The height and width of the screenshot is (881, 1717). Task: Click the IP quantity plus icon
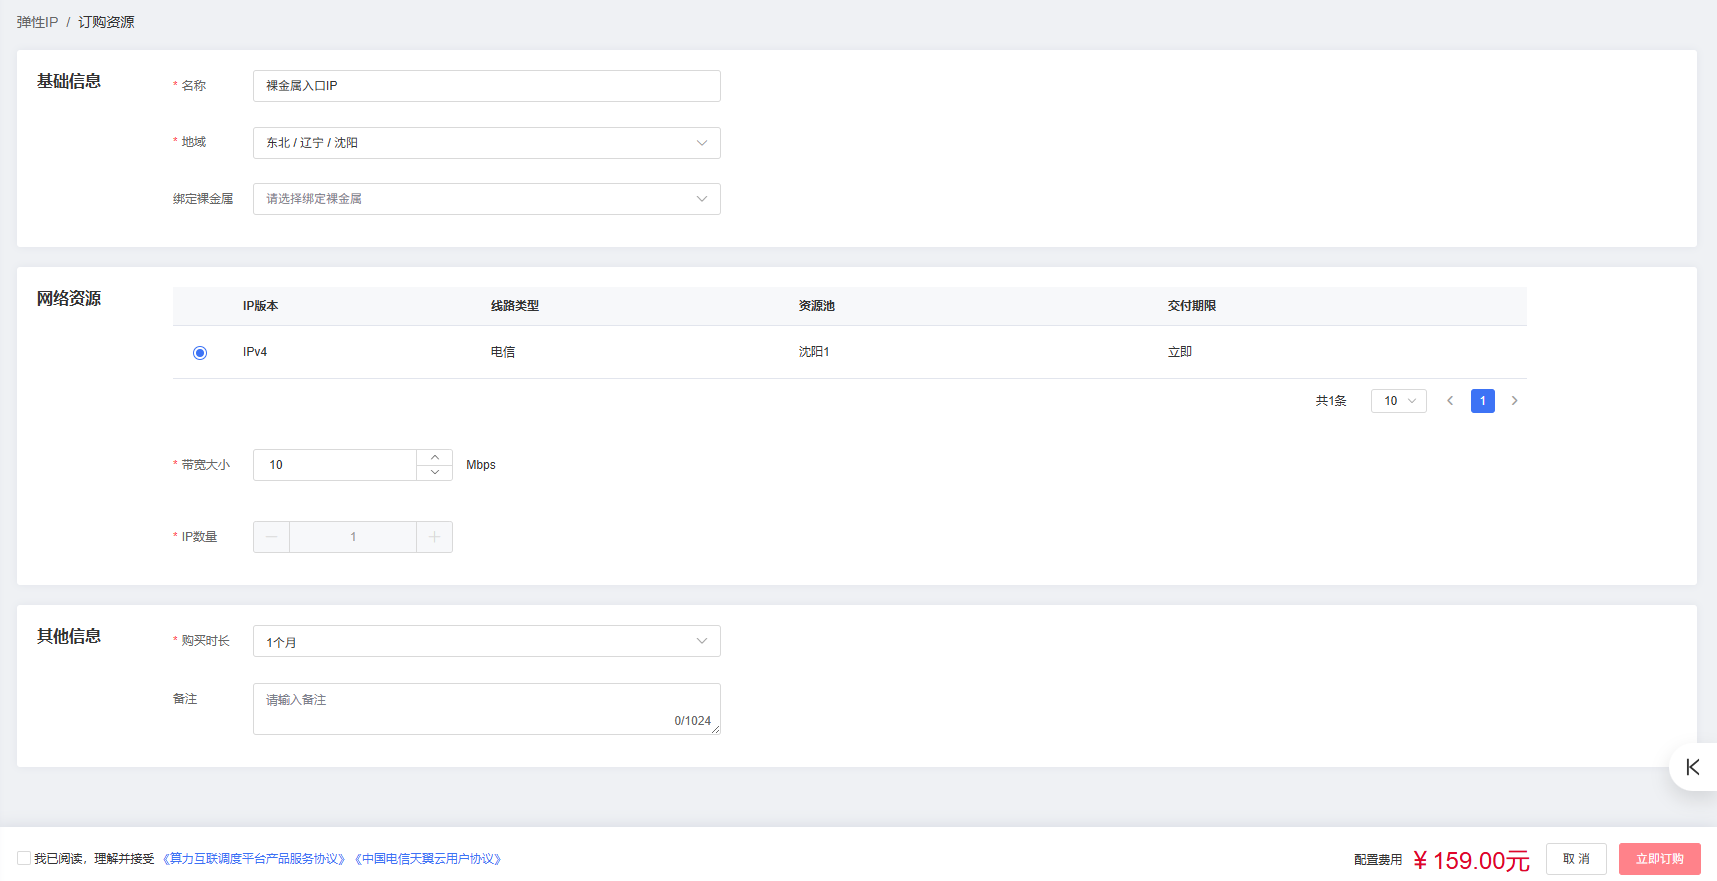click(x=434, y=537)
